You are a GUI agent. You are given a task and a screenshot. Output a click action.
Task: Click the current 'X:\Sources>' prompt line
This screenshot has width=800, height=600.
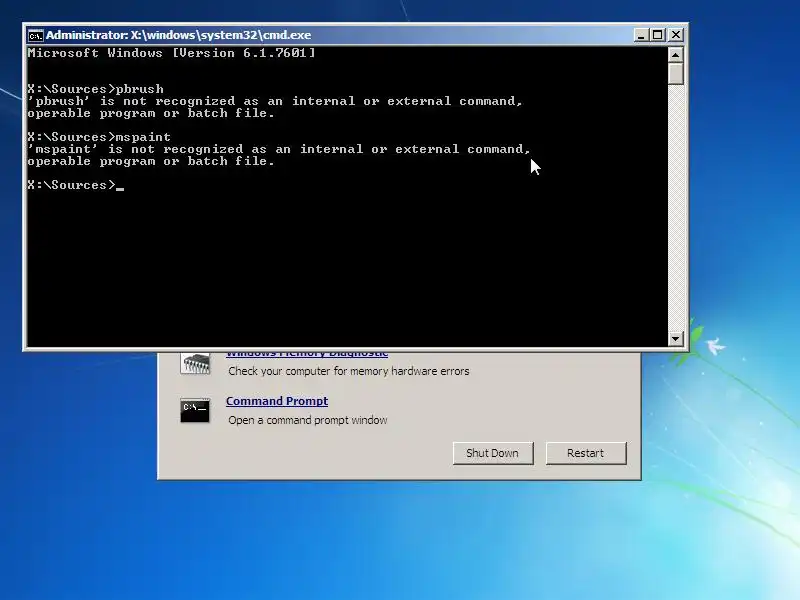coord(76,185)
